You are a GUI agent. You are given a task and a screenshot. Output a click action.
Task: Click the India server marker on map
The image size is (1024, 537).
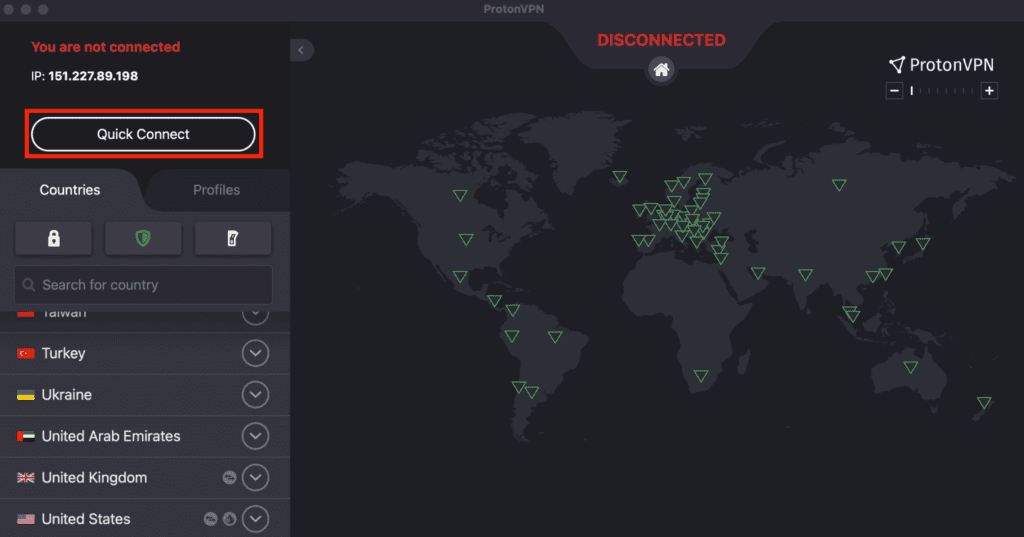click(805, 274)
